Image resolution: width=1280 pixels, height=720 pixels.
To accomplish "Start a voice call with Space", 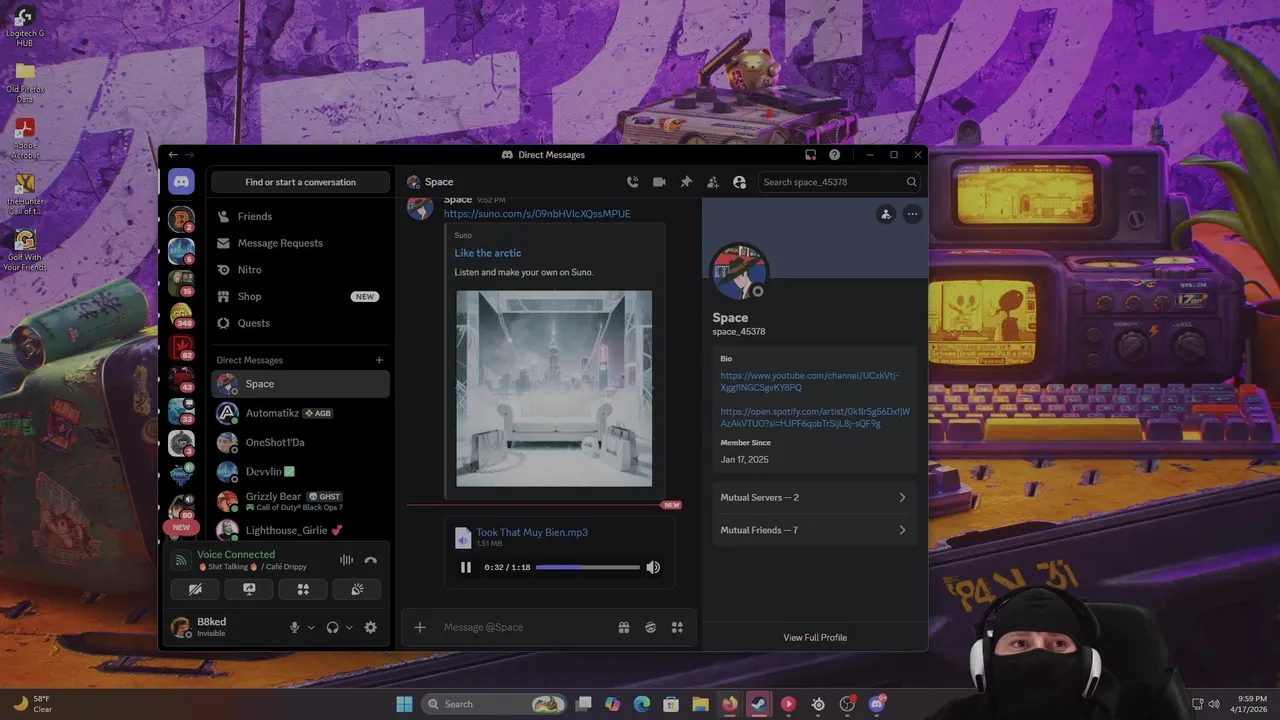I will pos(632,182).
